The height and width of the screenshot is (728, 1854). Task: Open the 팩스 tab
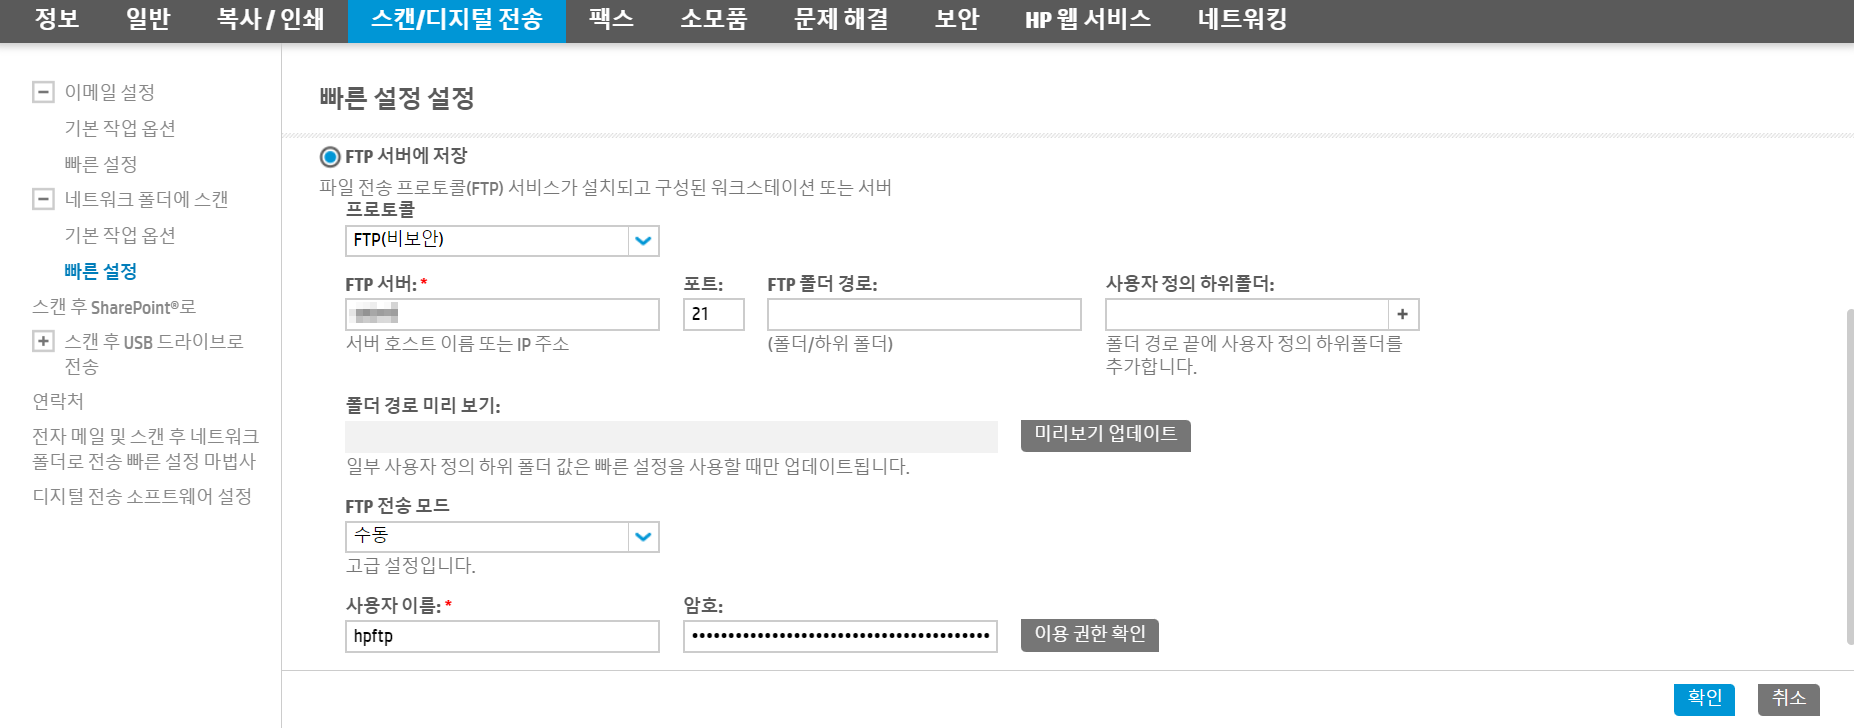(x=611, y=20)
